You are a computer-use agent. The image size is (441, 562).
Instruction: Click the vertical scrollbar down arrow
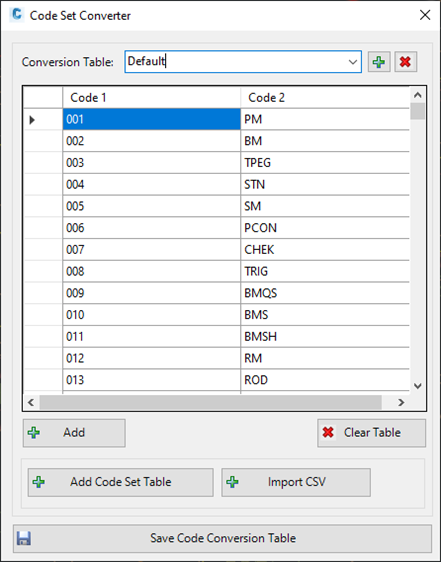418,386
